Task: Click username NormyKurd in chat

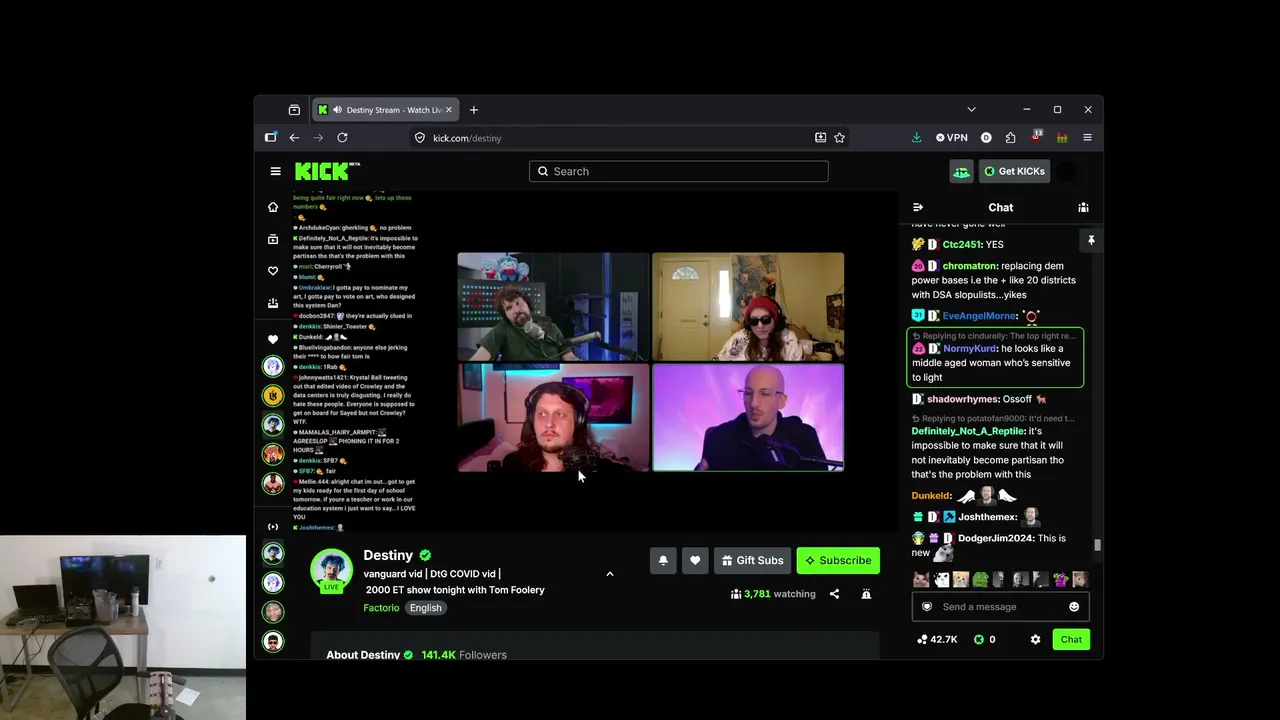Action: pyautogui.click(x=970, y=348)
